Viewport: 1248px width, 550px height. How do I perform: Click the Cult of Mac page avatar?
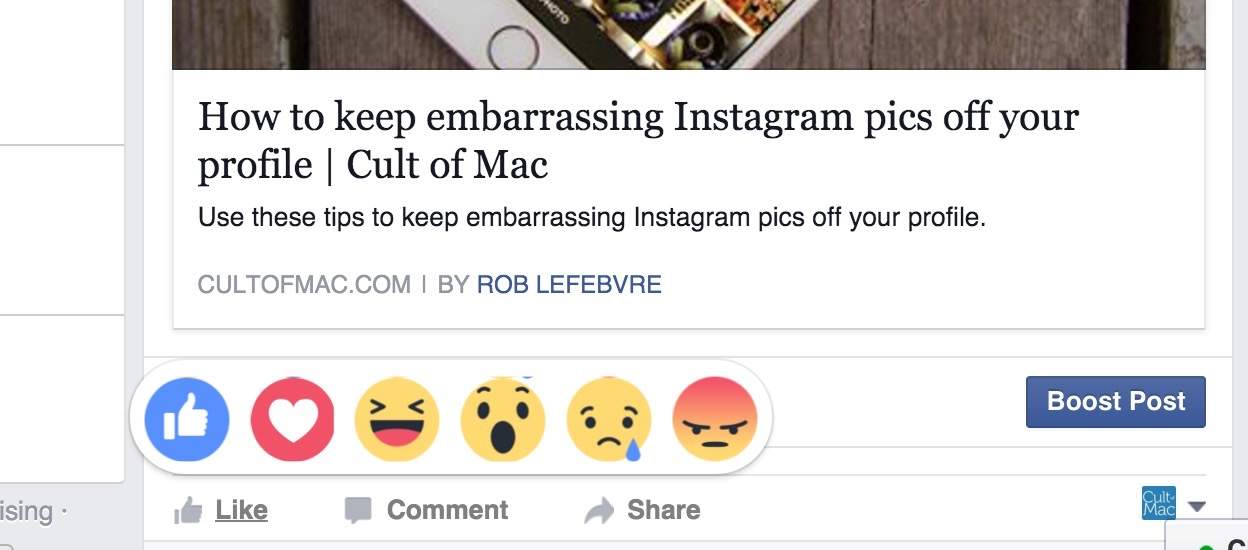pyautogui.click(x=1158, y=504)
